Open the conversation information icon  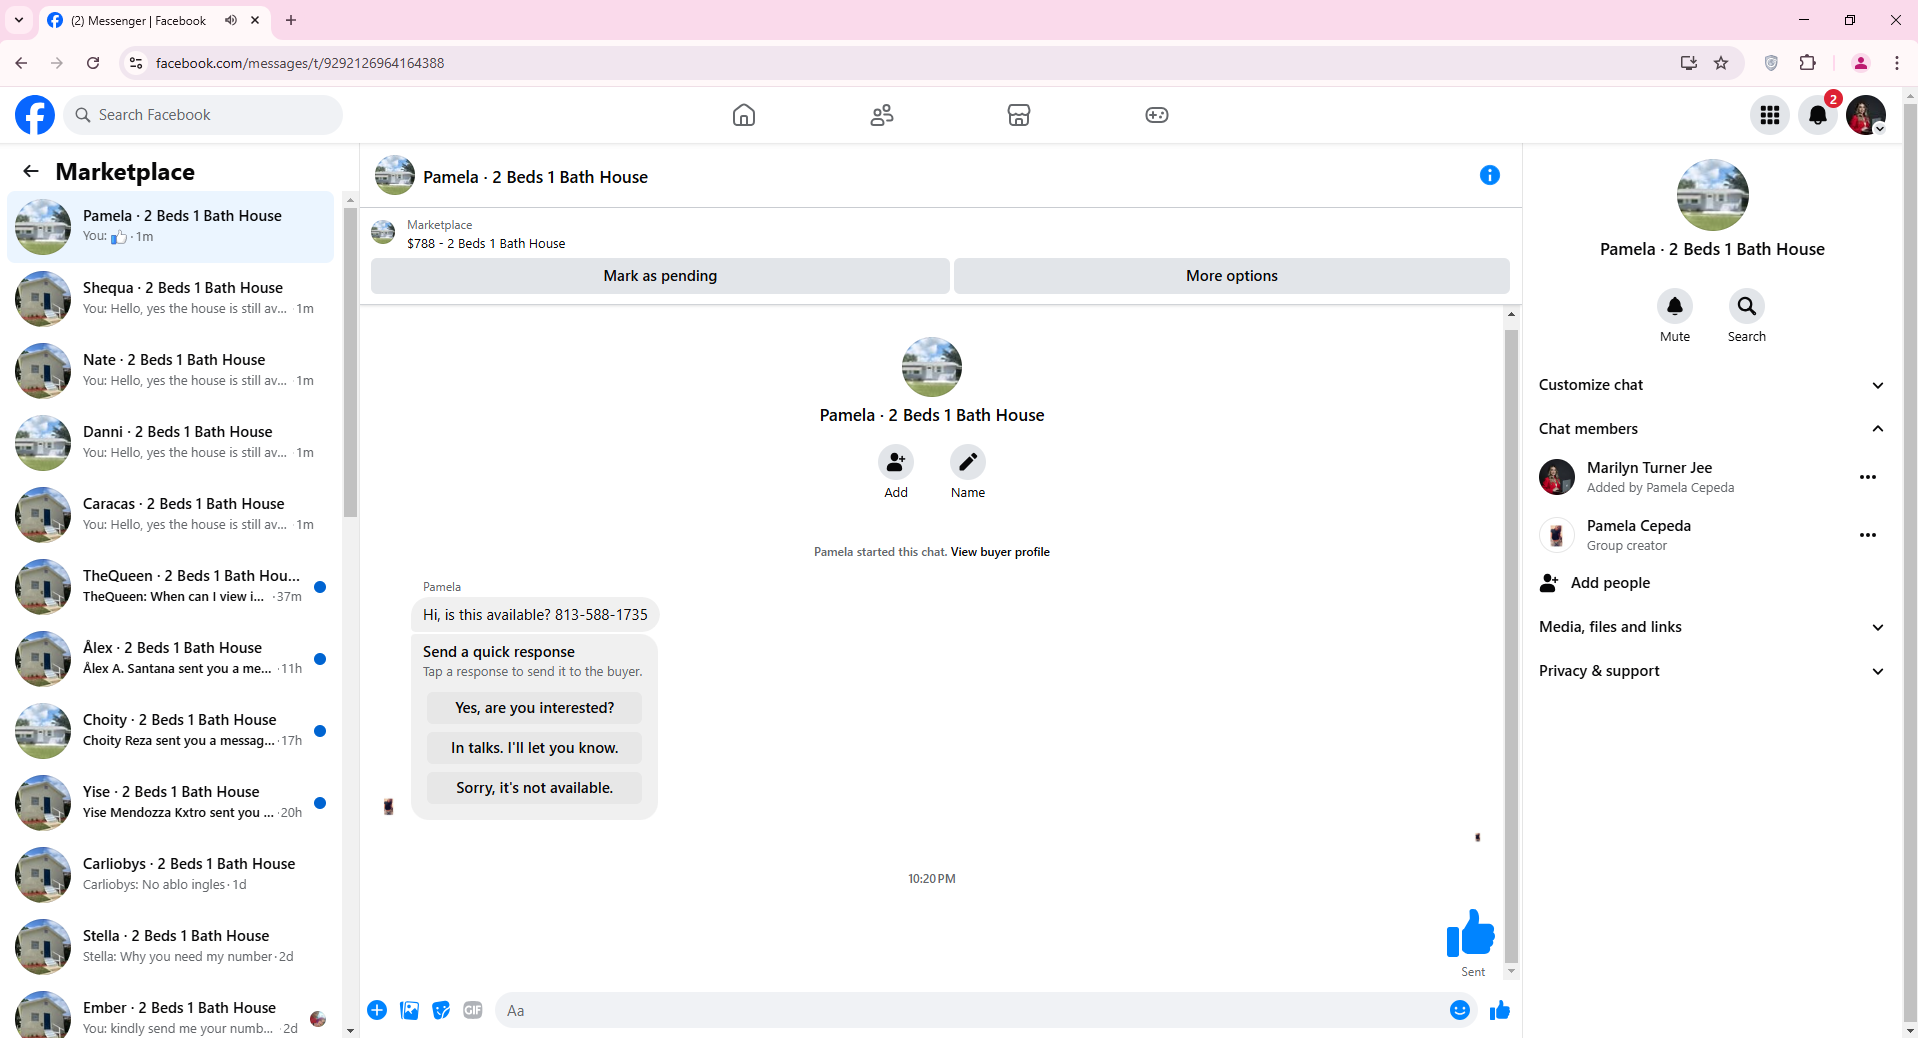tap(1490, 176)
